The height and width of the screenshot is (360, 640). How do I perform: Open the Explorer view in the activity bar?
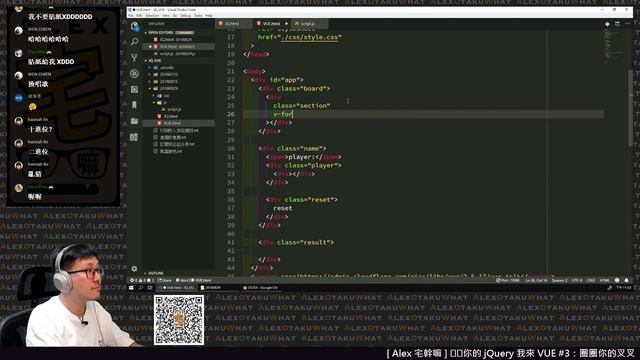135,27
